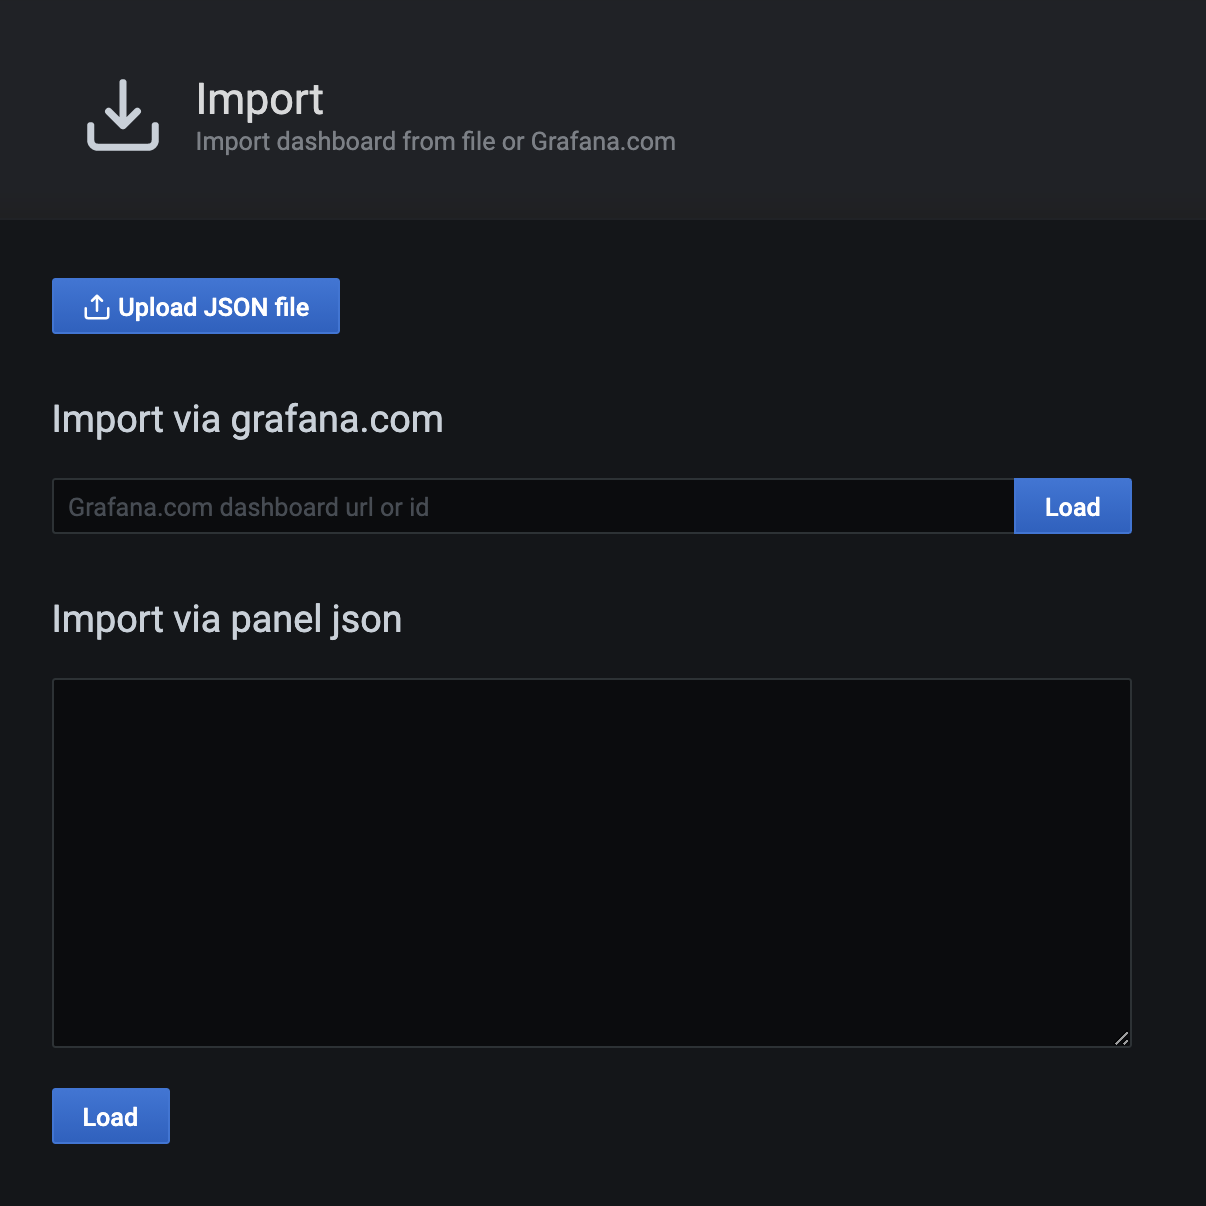Click the Load label under the json textarea
The width and height of the screenshot is (1206, 1206).
pyautogui.click(x=110, y=1117)
